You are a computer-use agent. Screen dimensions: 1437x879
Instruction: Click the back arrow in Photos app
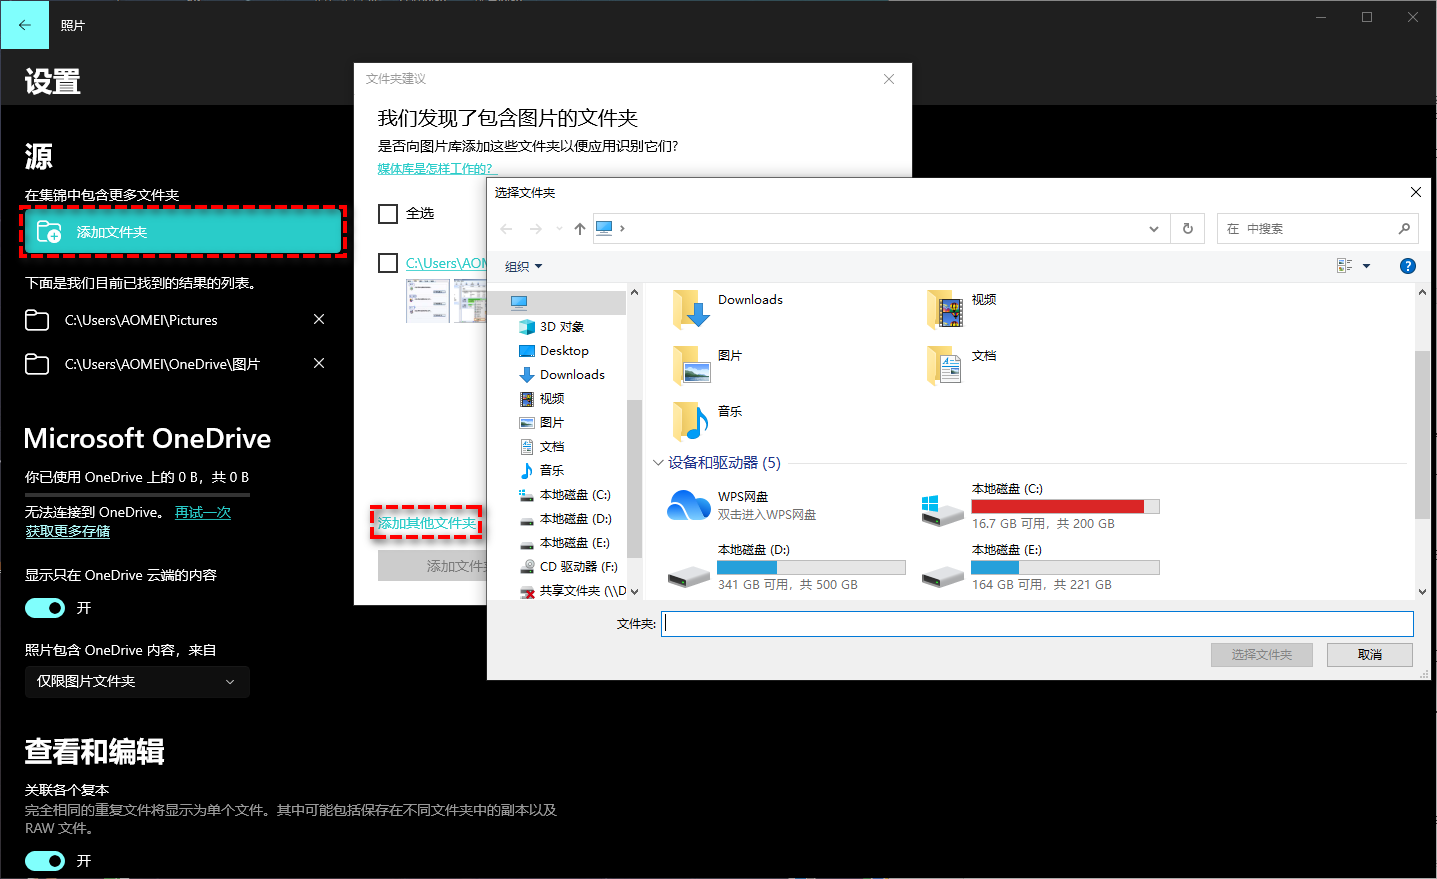coord(24,25)
